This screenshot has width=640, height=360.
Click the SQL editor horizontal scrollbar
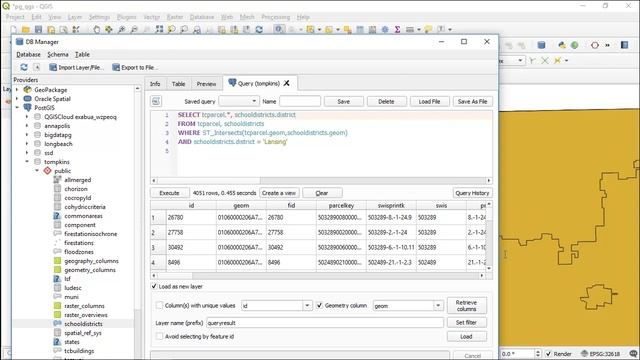[x=321, y=180]
